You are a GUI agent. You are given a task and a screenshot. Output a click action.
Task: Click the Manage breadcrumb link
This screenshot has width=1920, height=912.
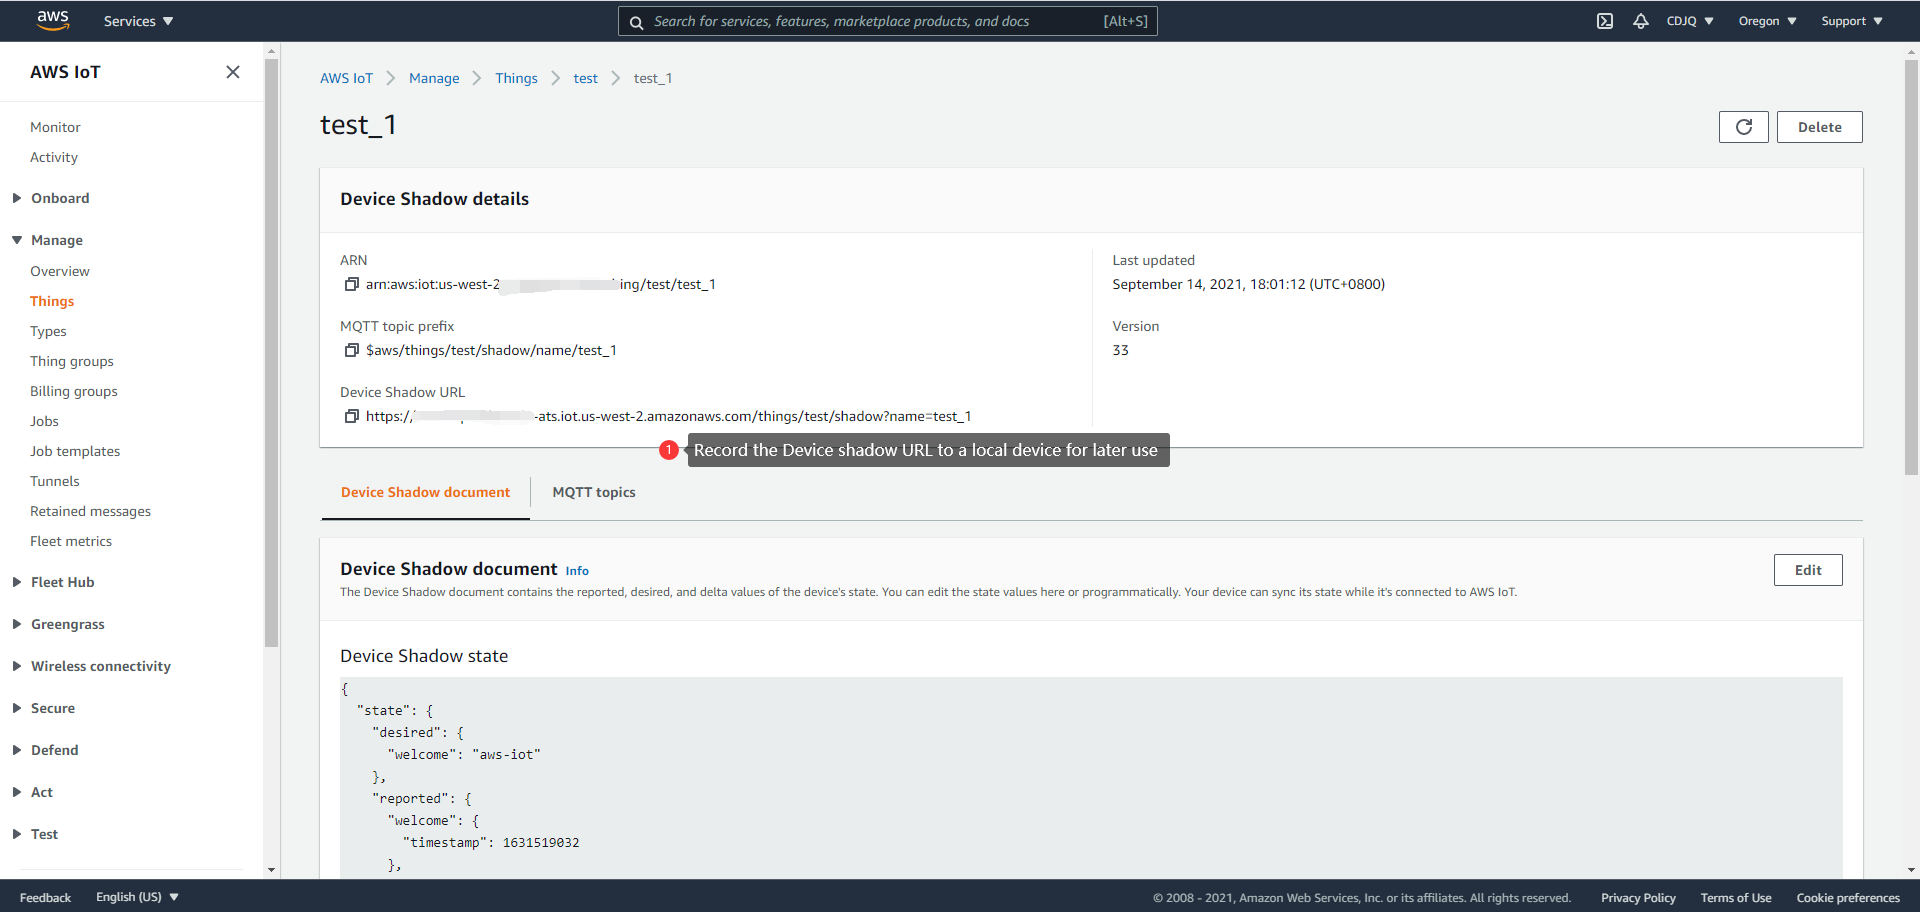coord(434,78)
